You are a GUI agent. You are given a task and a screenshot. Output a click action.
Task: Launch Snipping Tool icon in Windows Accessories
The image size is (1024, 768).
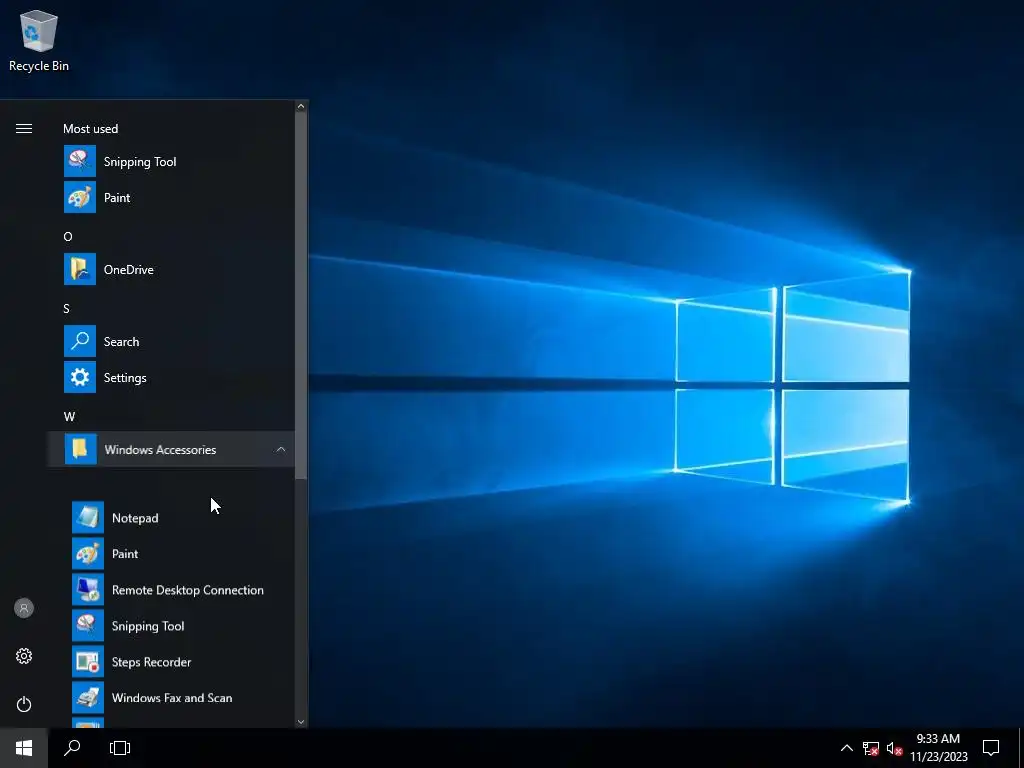88,625
